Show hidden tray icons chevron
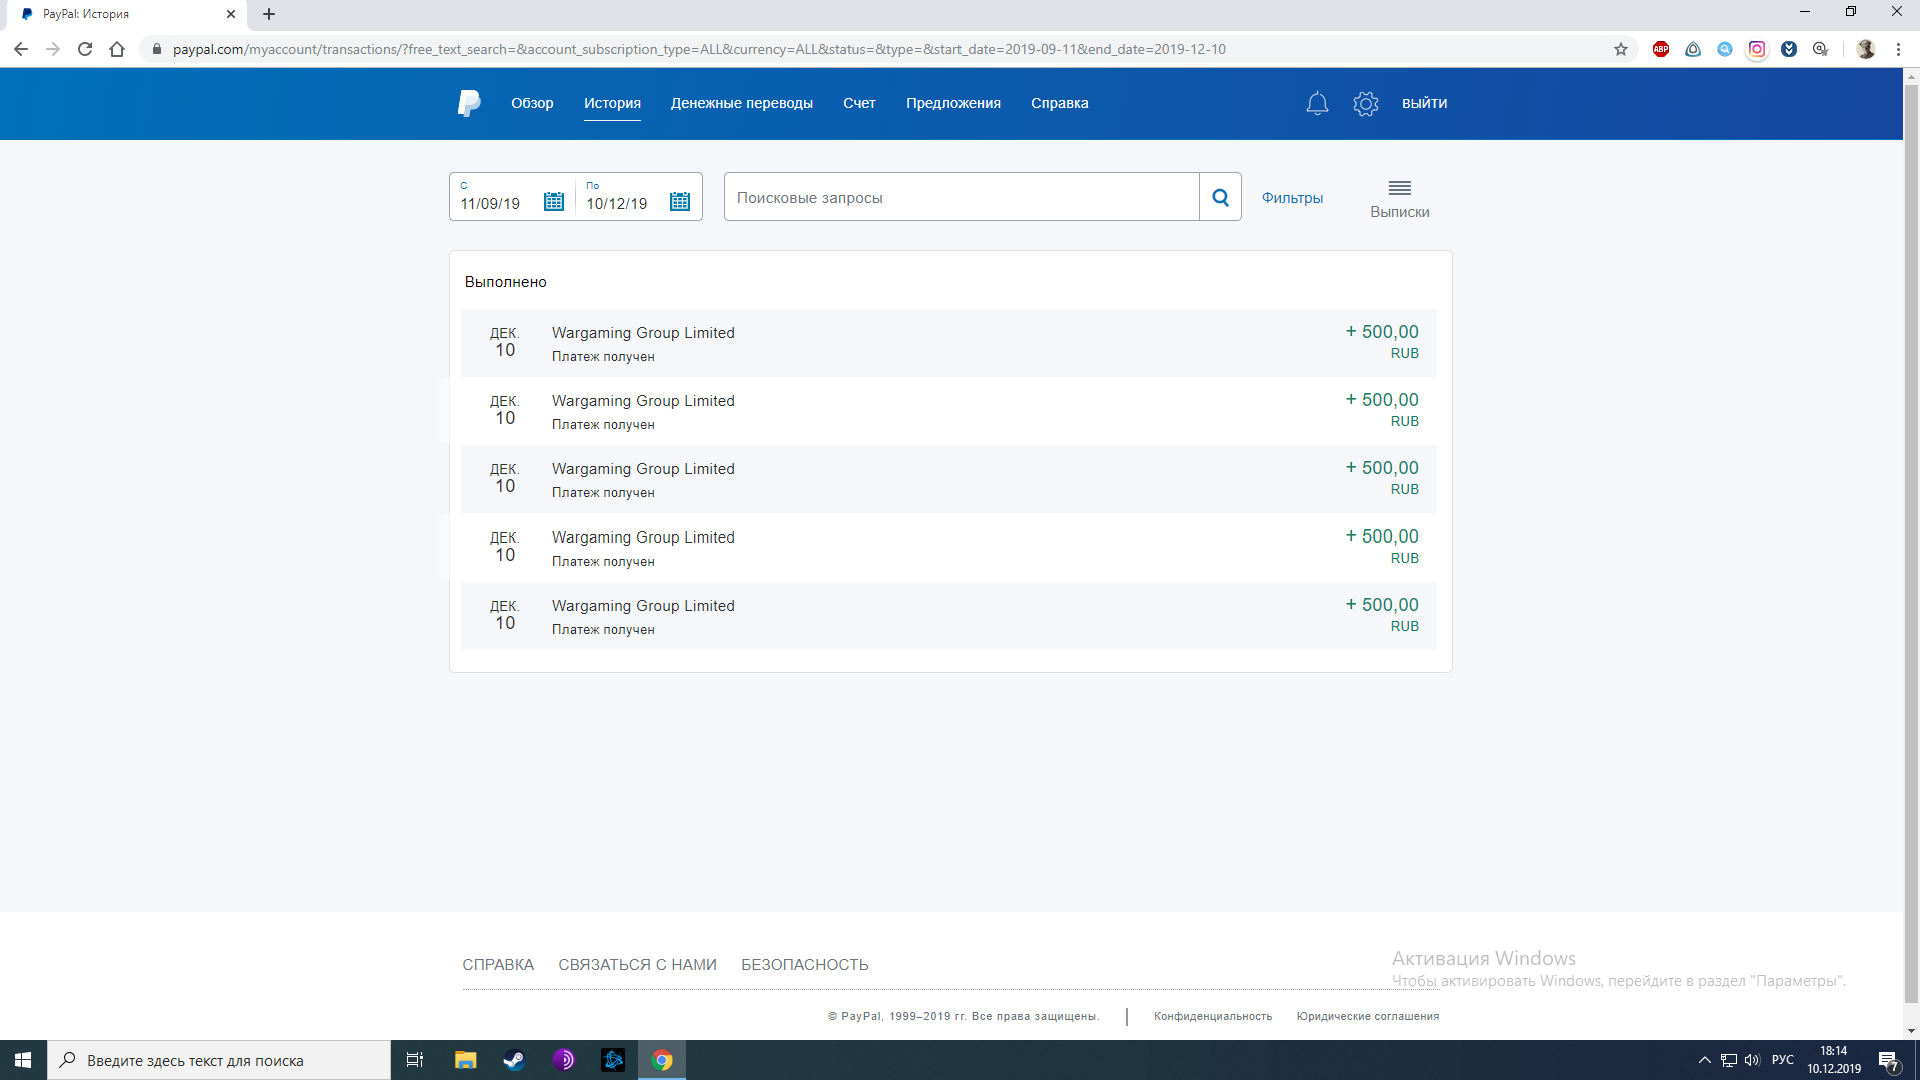The height and width of the screenshot is (1080, 1920). (x=1705, y=1060)
